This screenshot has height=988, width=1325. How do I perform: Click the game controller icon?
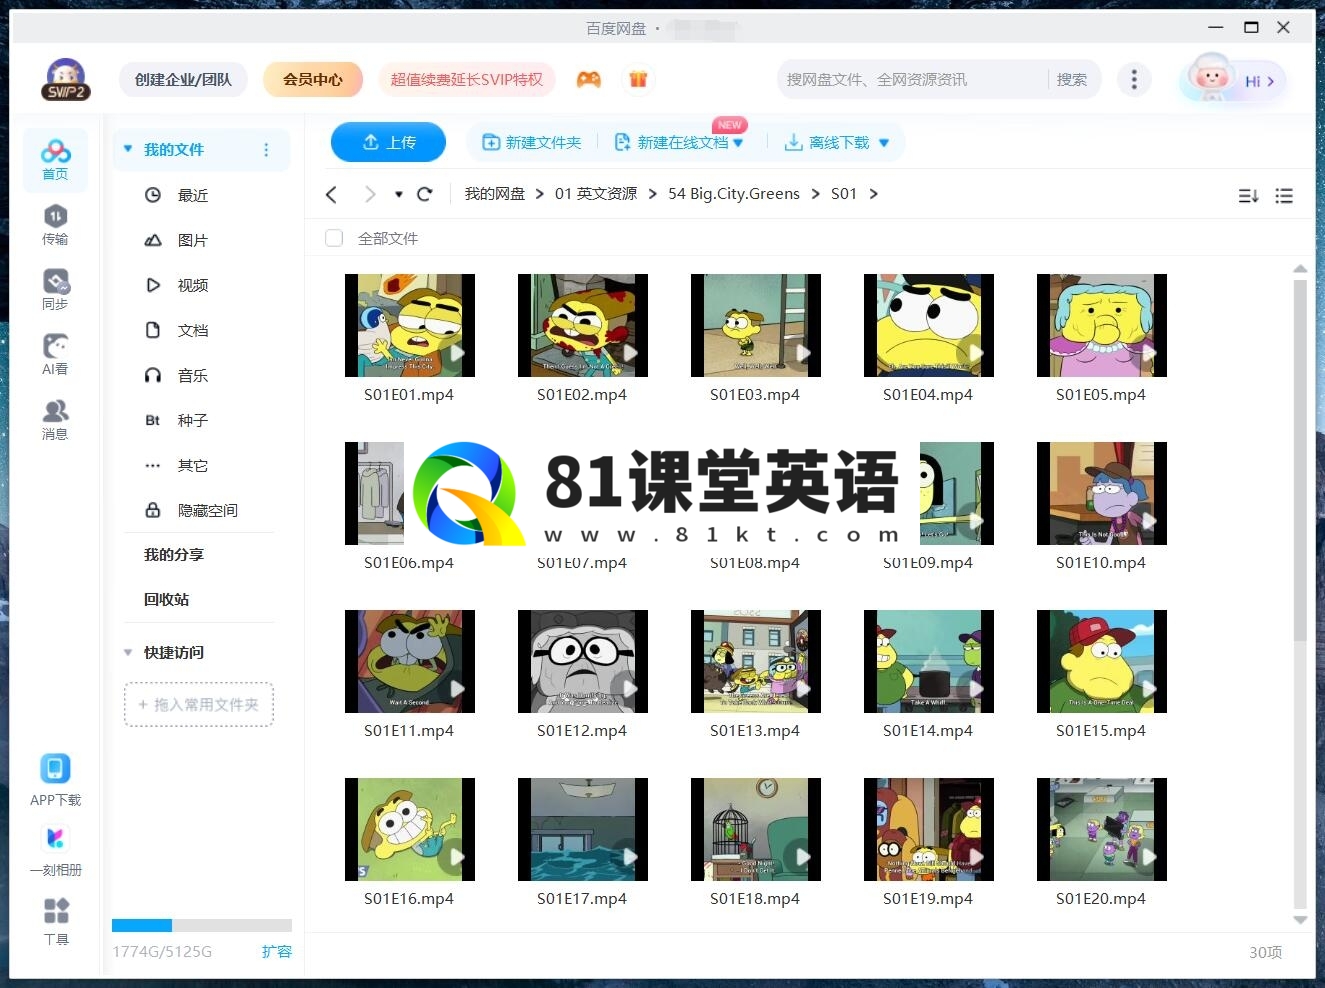pyautogui.click(x=589, y=80)
